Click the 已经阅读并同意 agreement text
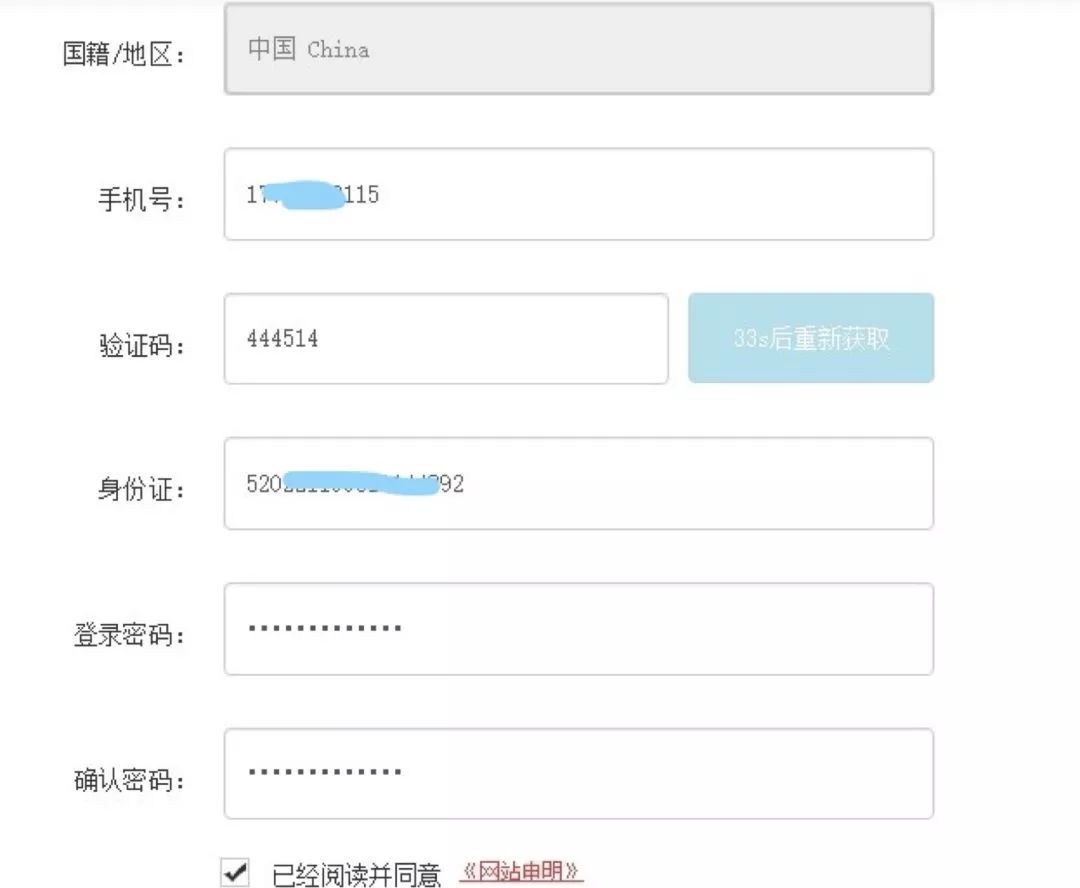 click(355, 872)
